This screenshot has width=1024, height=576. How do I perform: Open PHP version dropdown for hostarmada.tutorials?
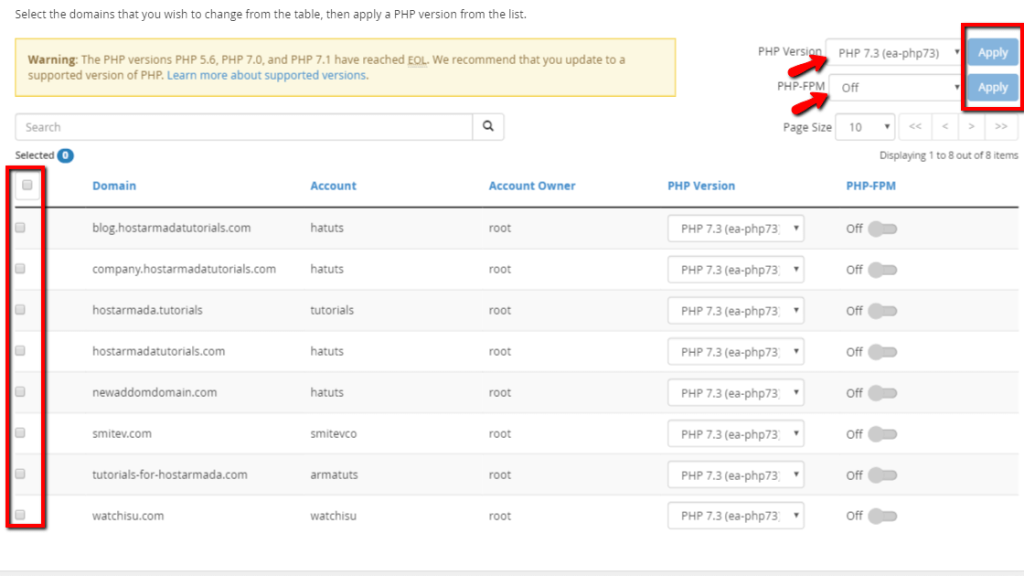[736, 311]
